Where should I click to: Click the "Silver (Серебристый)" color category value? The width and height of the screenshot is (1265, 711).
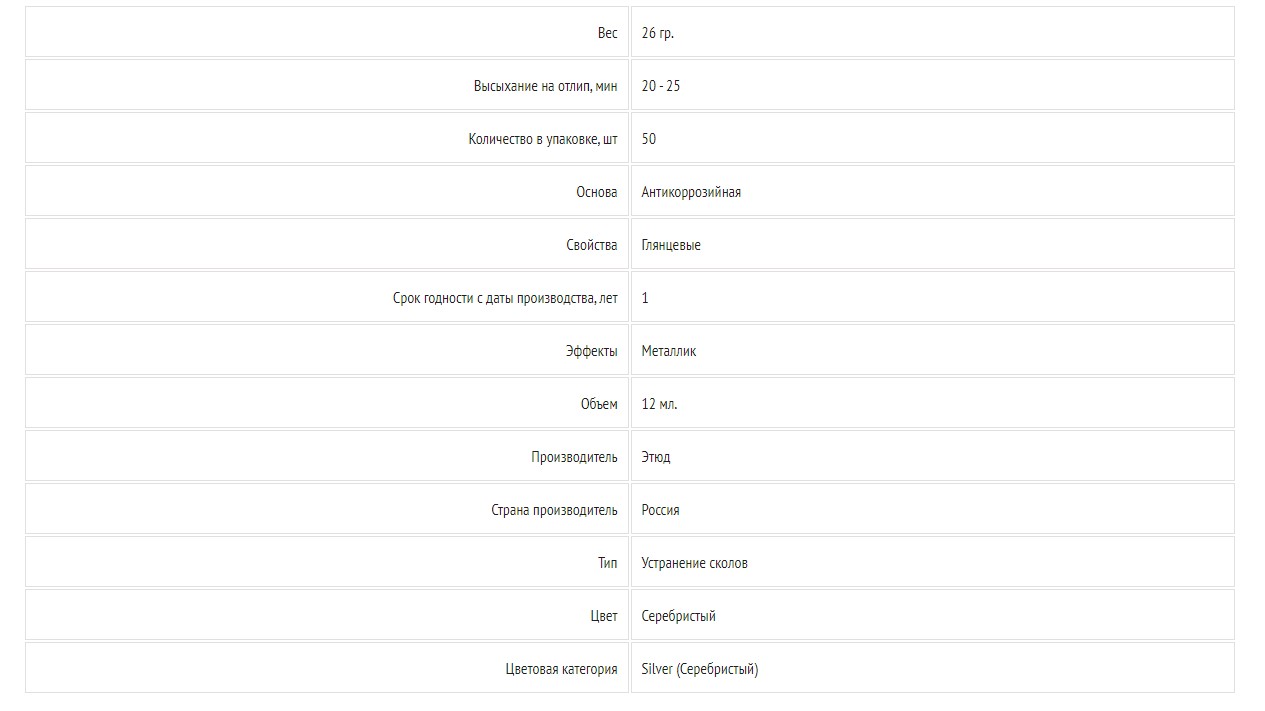tap(699, 669)
